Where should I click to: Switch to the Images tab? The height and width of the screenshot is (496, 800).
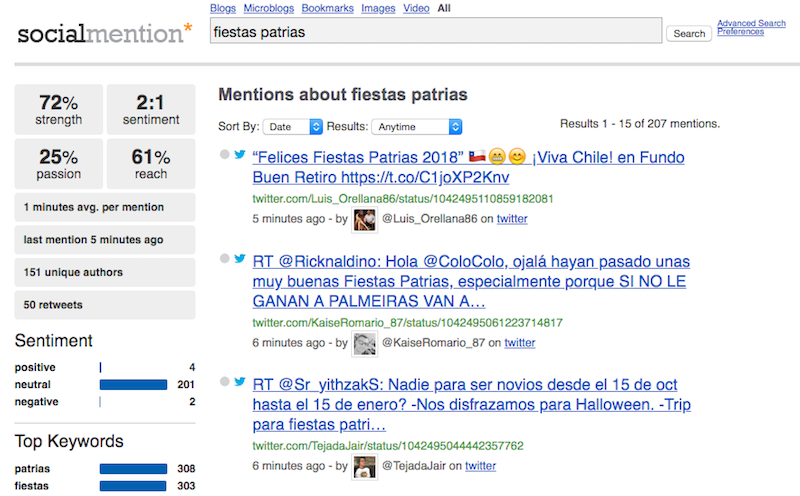point(378,8)
